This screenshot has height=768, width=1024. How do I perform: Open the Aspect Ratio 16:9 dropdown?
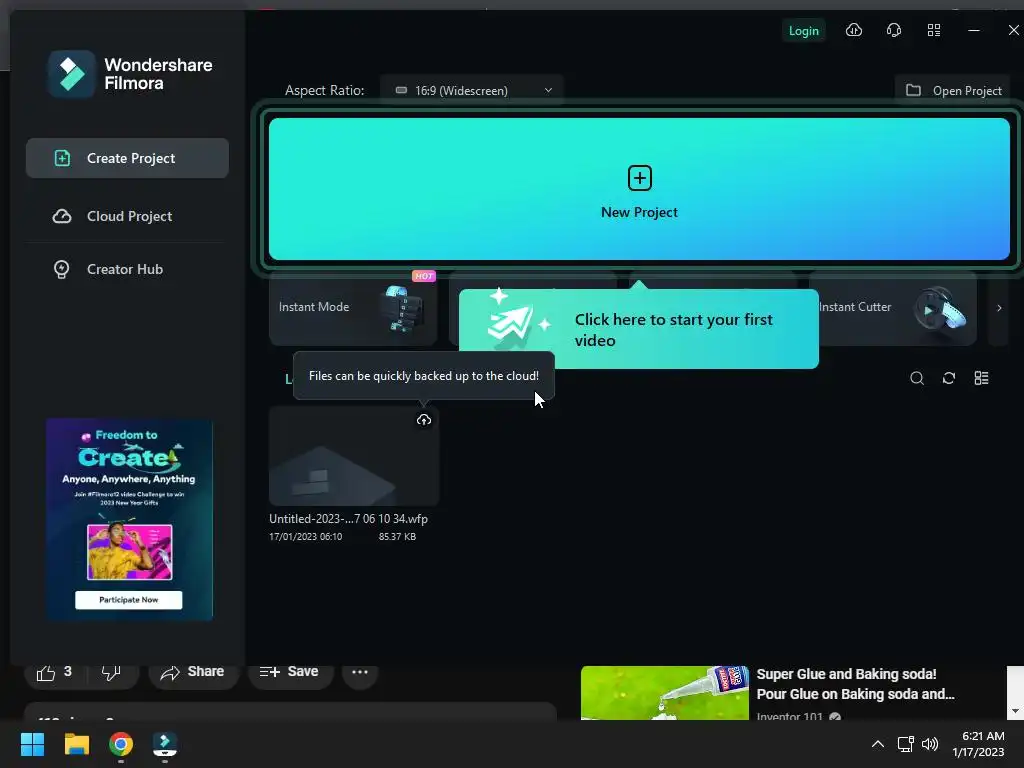tap(471, 90)
